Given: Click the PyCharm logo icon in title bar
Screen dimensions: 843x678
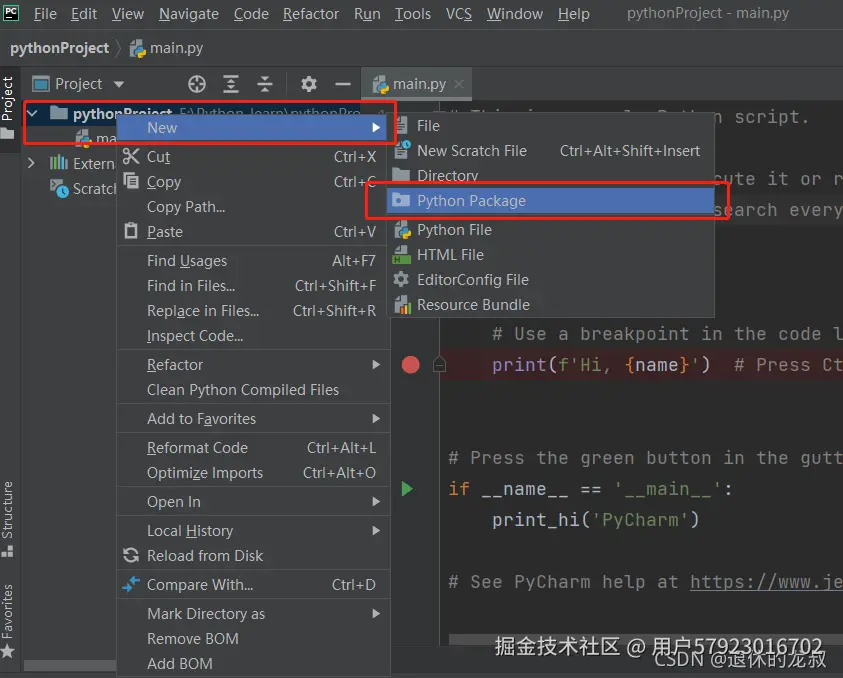Looking at the screenshot, I should click(x=11, y=12).
